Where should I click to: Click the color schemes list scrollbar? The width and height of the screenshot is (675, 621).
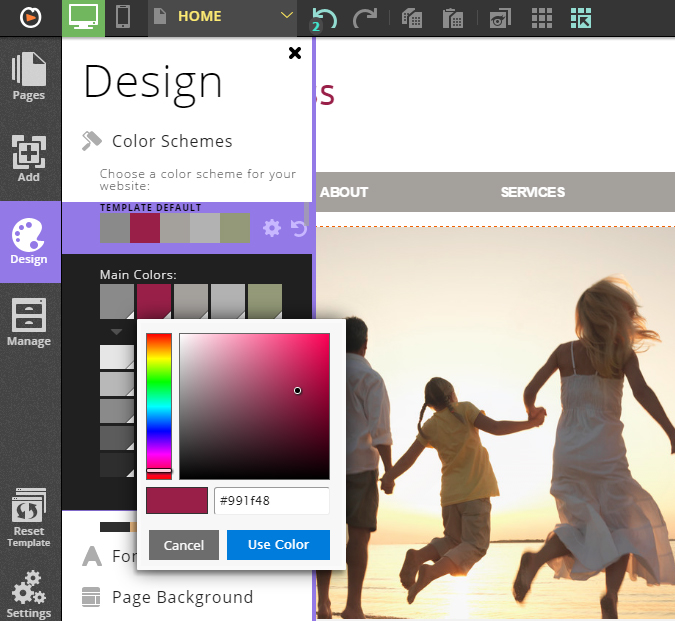[307, 213]
